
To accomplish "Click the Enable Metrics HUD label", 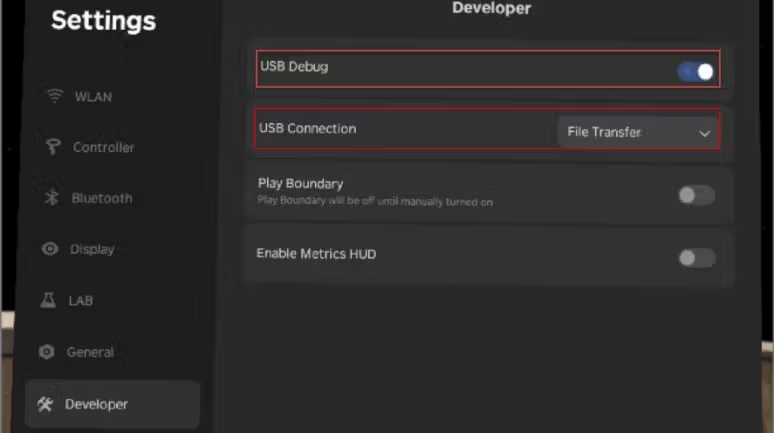I will point(316,254).
